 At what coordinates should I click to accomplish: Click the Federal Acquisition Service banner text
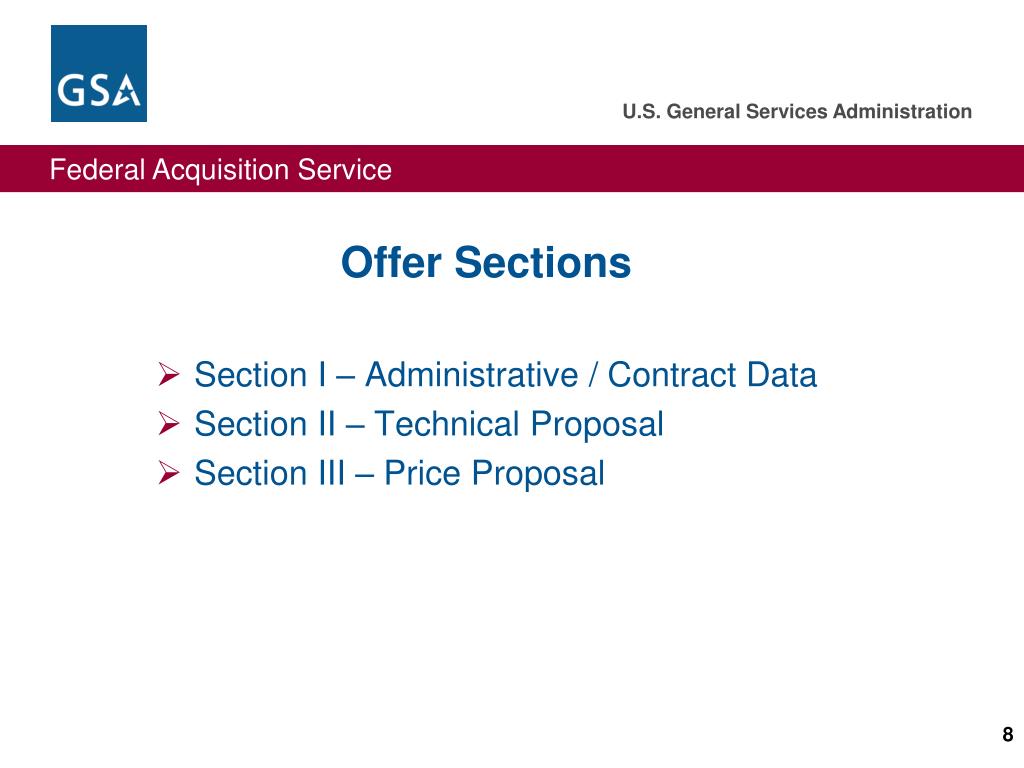[221, 169]
